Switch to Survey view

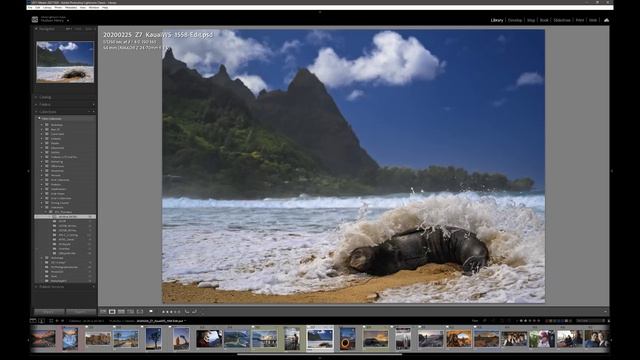[131, 311]
